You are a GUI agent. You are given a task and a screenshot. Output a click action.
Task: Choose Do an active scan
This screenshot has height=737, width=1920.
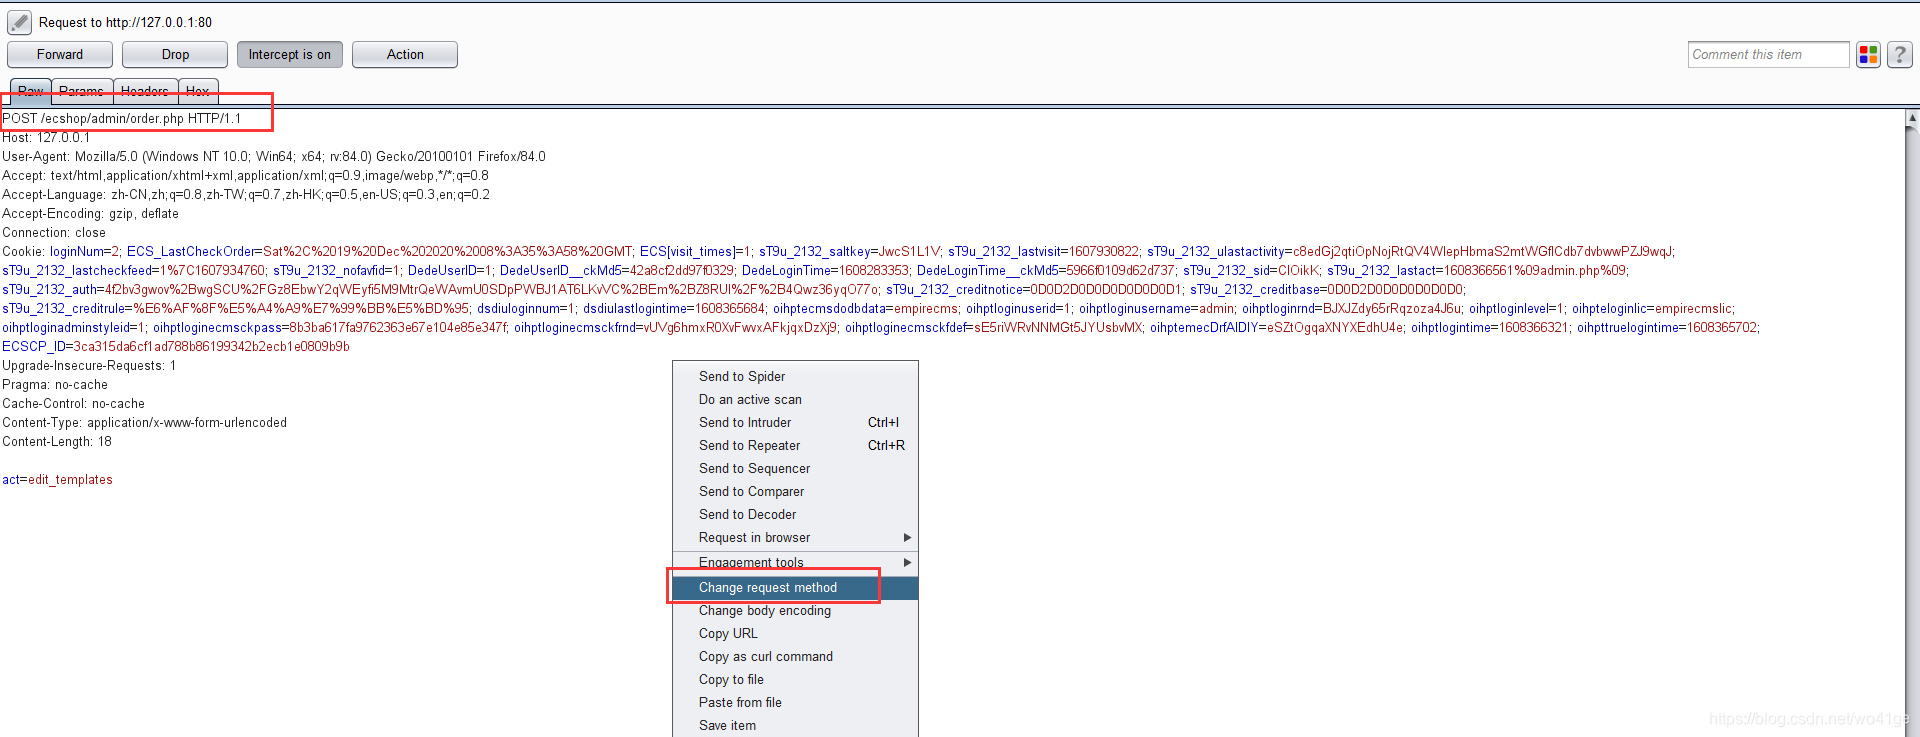(795, 399)
